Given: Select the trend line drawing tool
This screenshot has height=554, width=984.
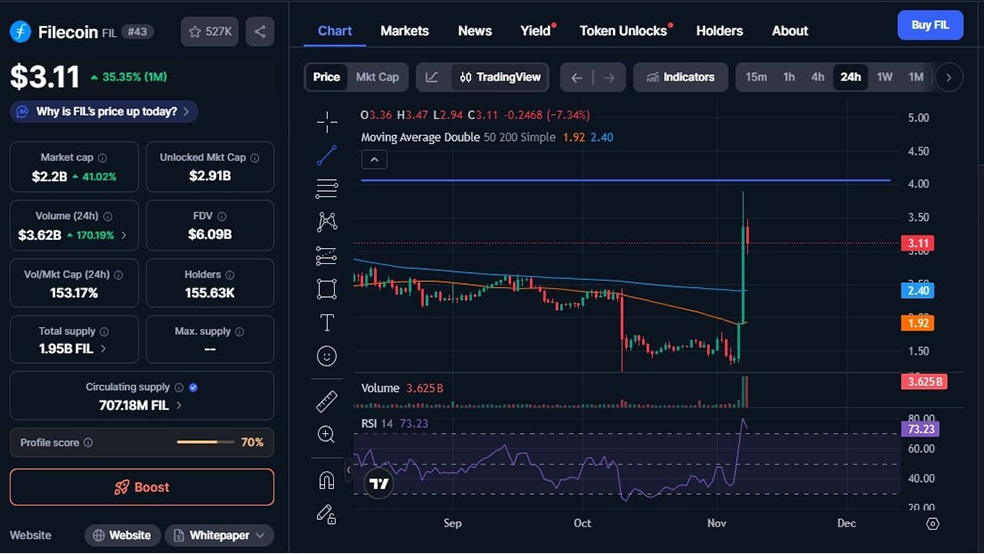Looking at the screenshot, I should (x=326, y=155).
